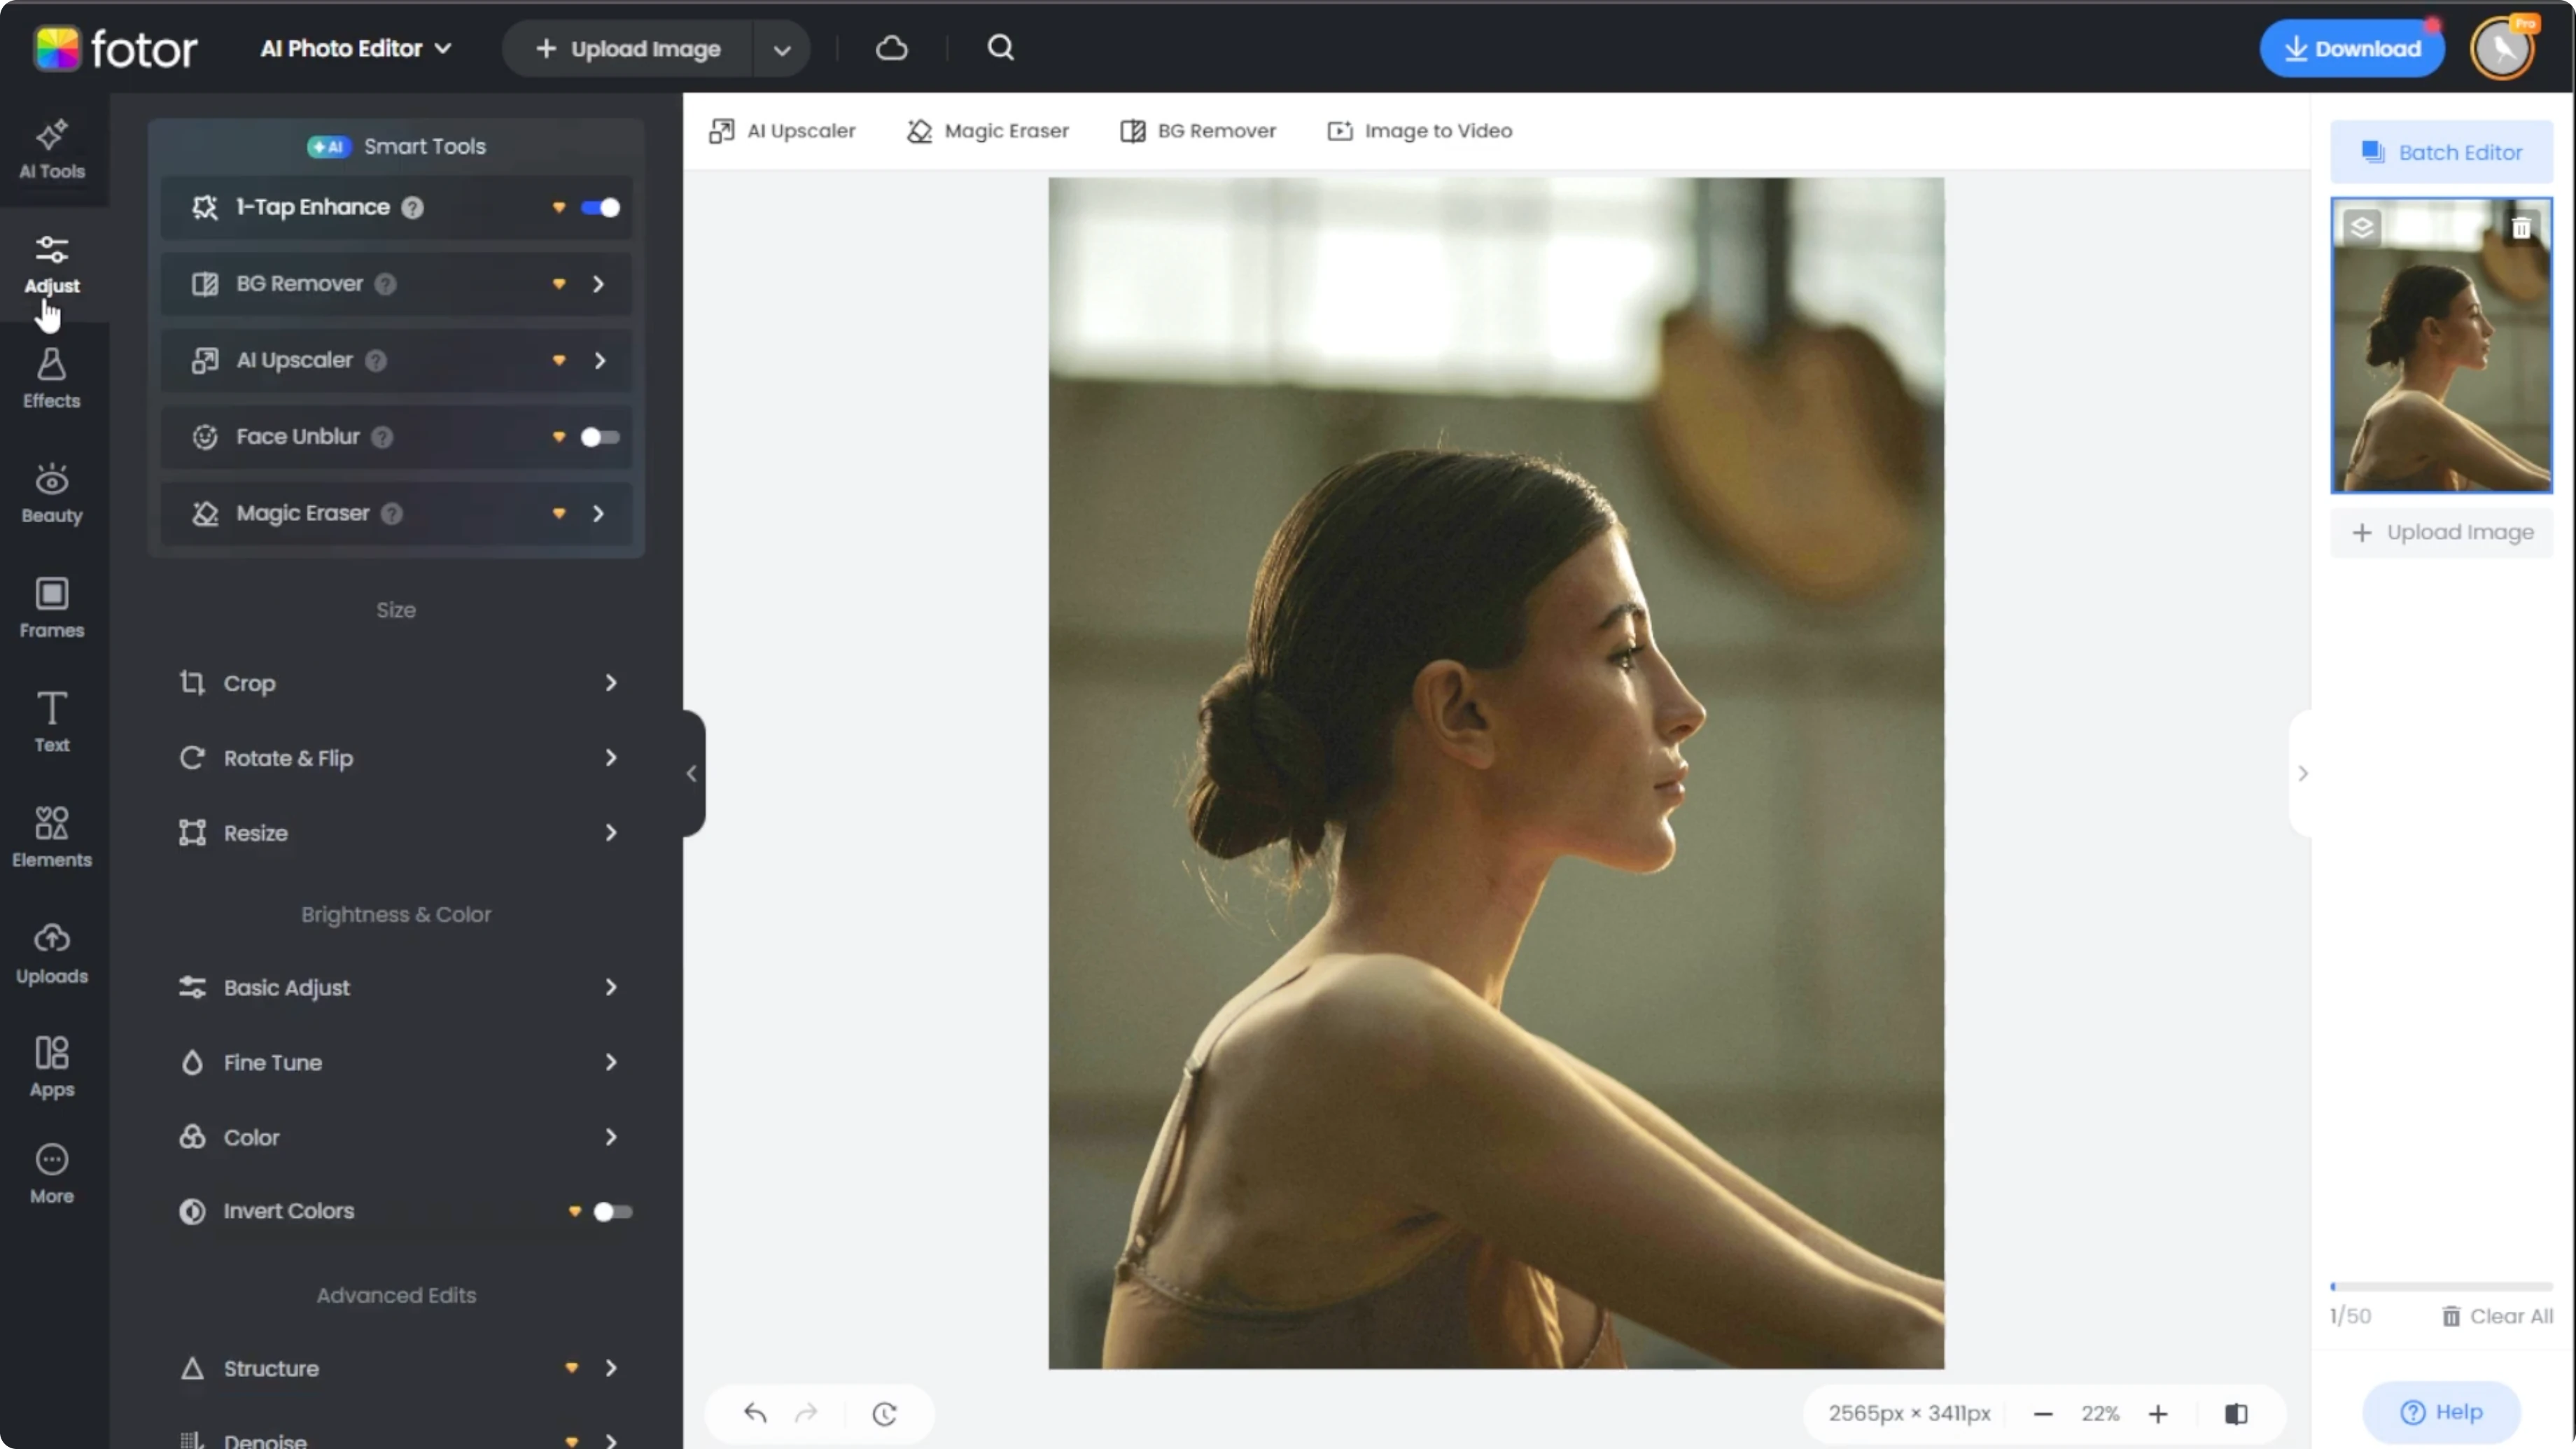Click the Download button
This screenshot has height=1449, width=2576.
coord(2352,48)
